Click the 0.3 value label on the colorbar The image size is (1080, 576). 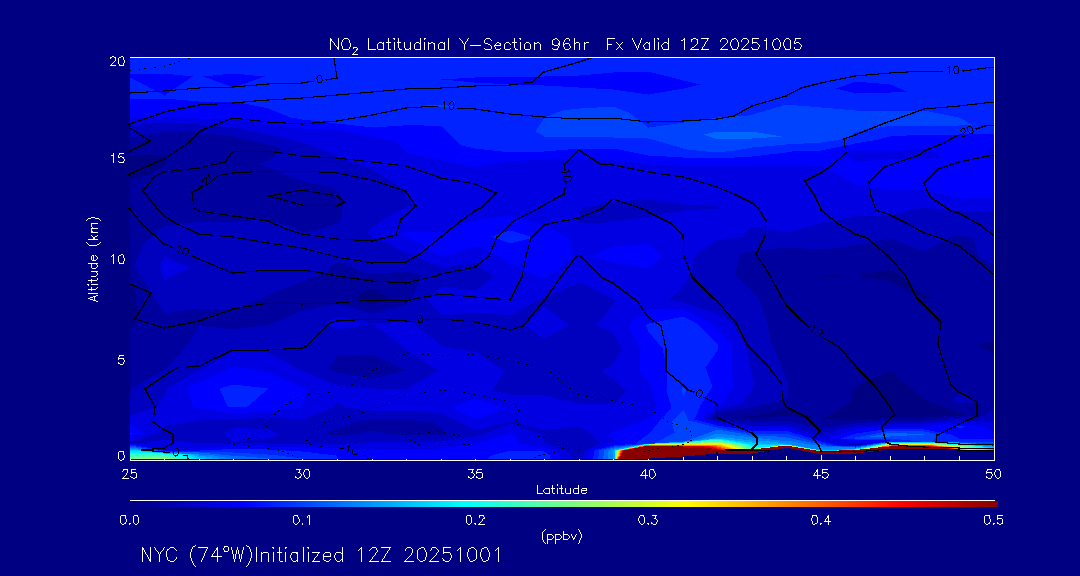(x=648, y=520)
